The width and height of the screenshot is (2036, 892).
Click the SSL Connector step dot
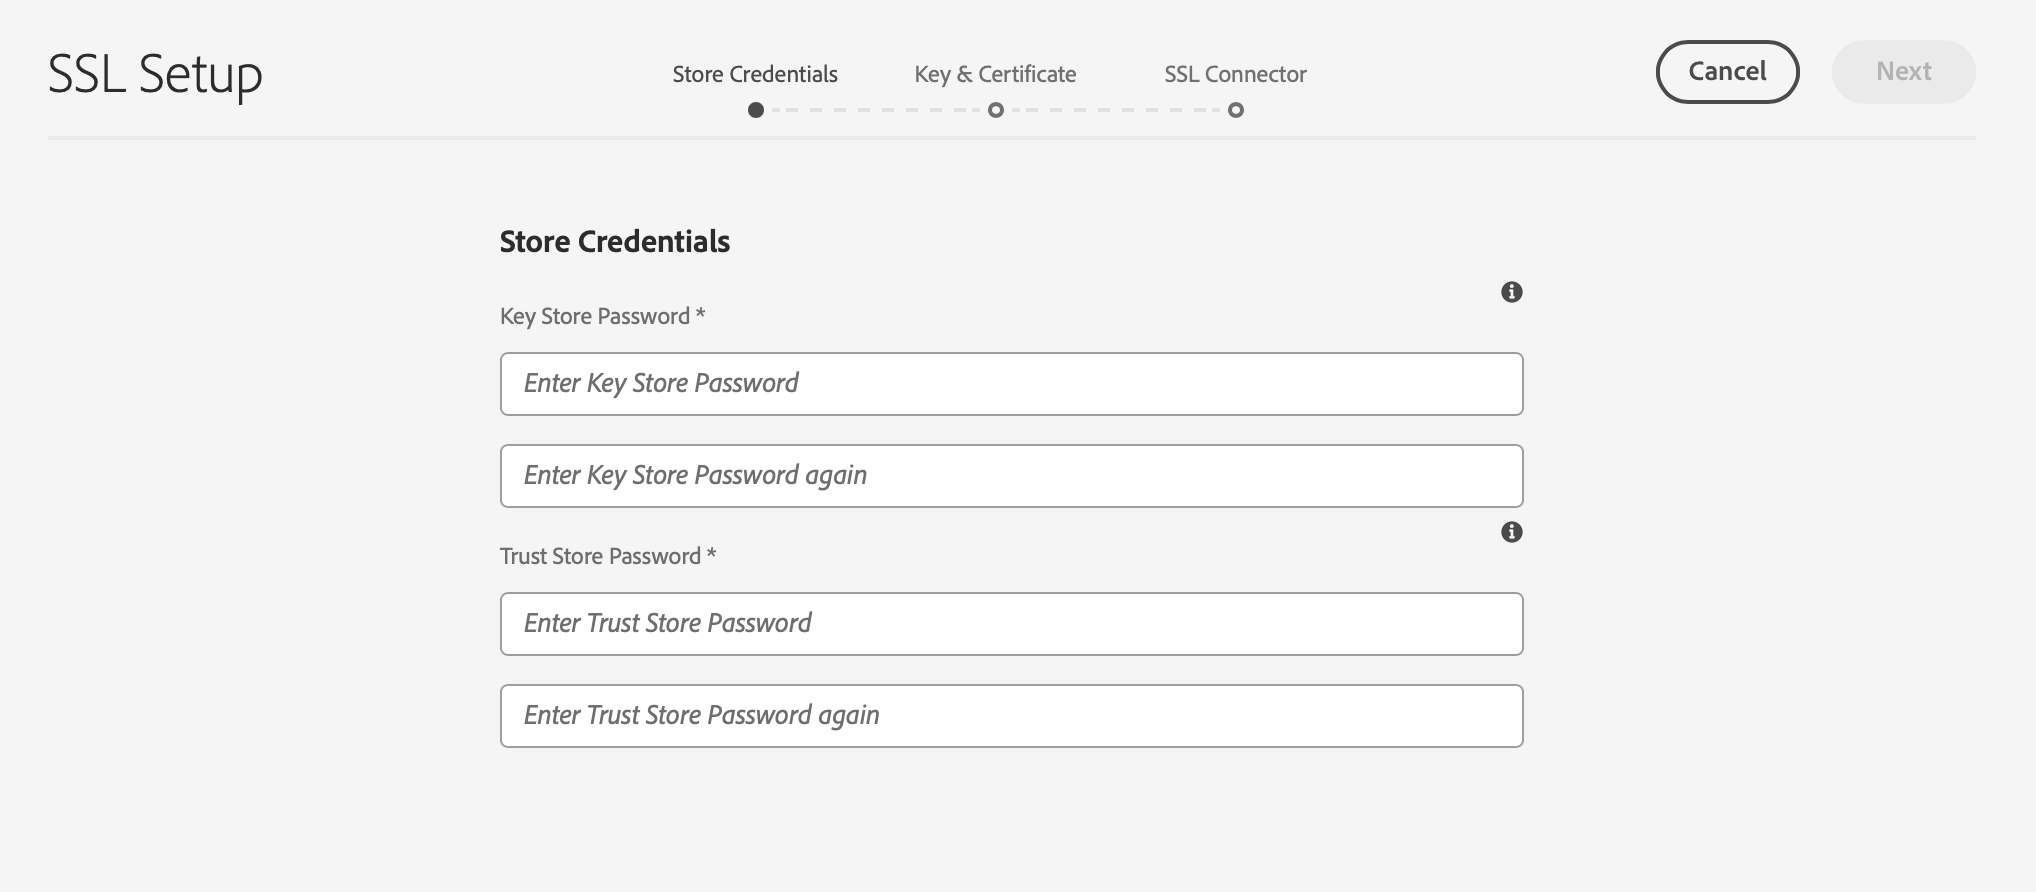pyautogui.click(x=1236, y=110)
